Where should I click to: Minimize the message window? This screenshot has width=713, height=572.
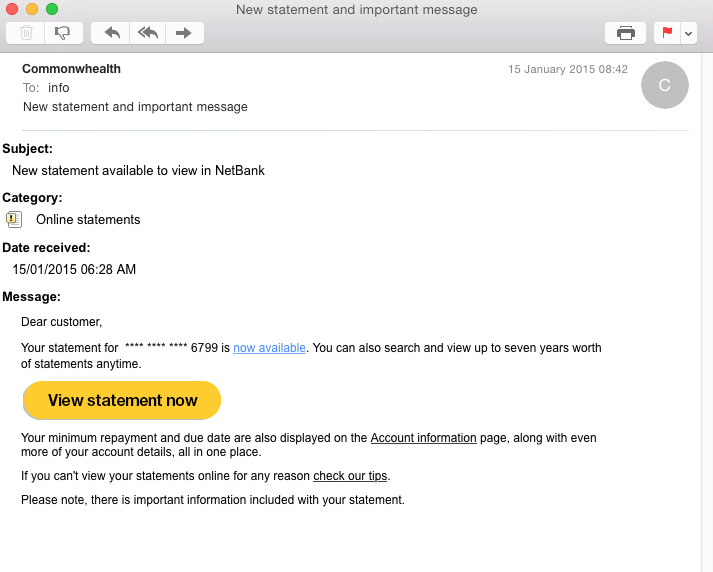(x=32, y=9)
